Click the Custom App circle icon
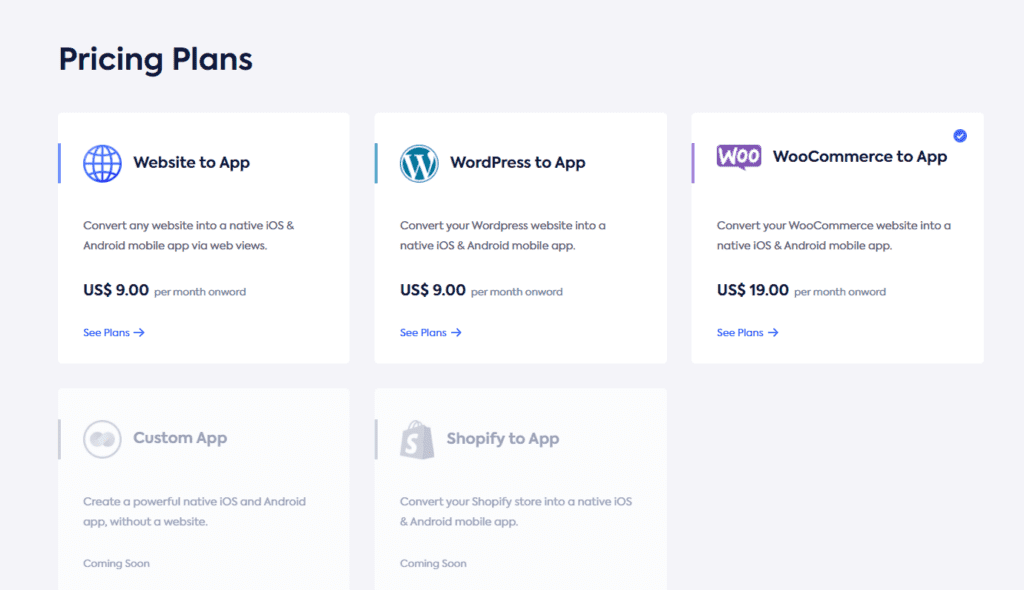The height and width of the screenshot is (590, 1024). tap(102, 439)
